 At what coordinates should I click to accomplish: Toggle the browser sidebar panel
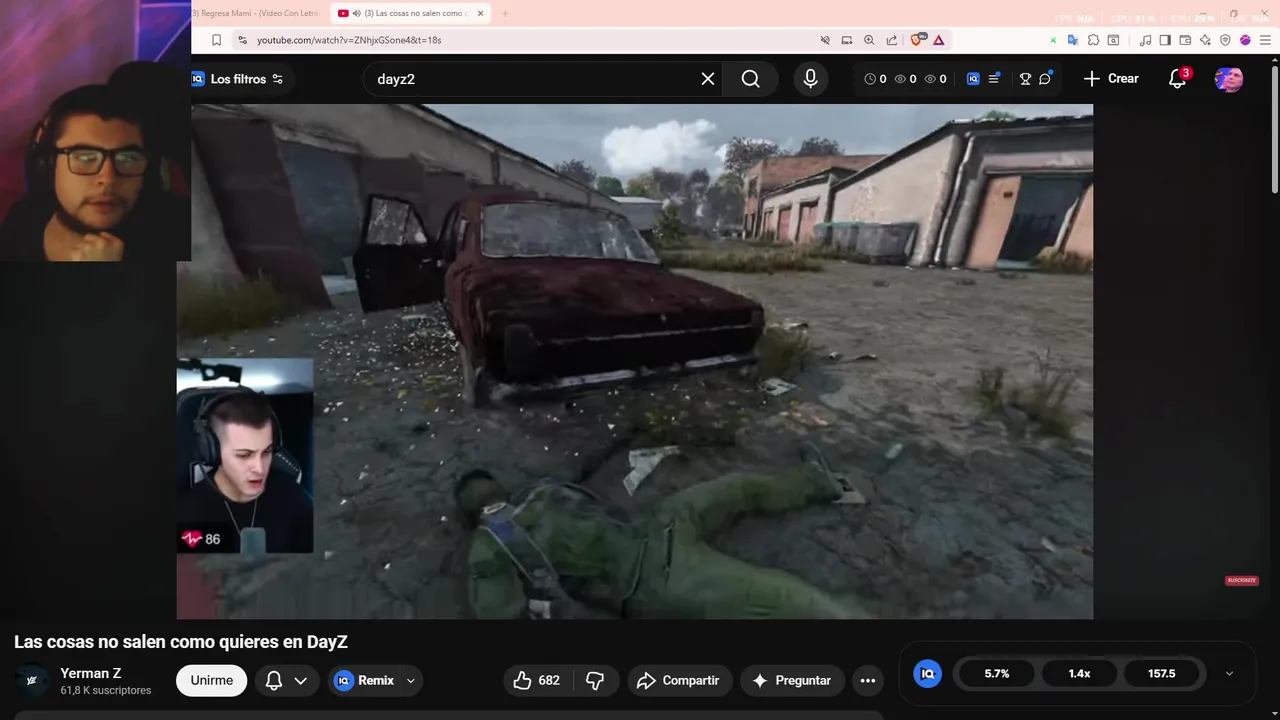coord(1165,40)
